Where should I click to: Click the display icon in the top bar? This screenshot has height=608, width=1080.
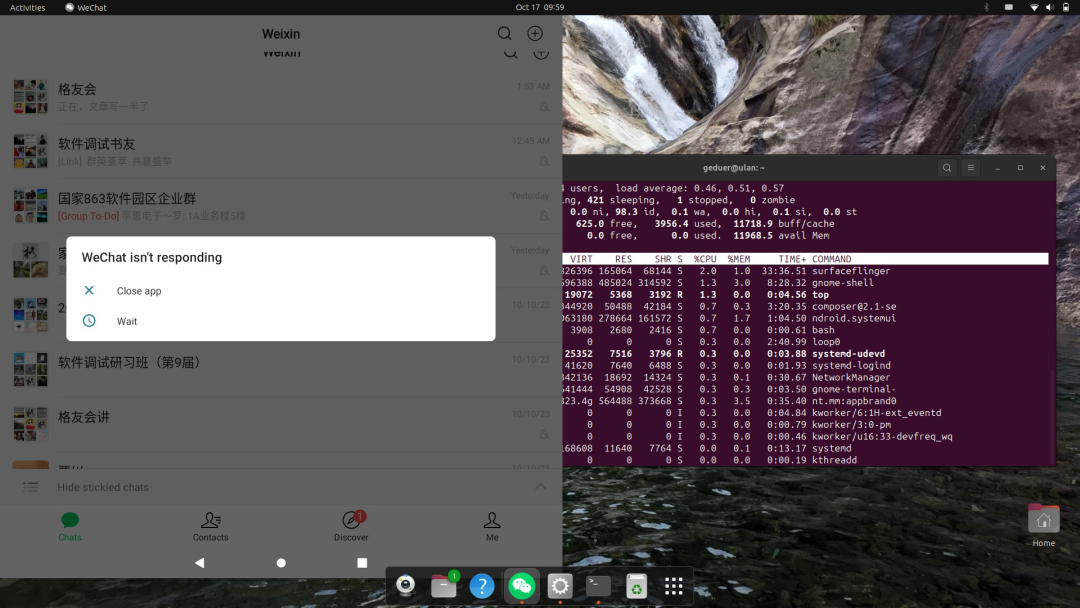pos(1009,7)
